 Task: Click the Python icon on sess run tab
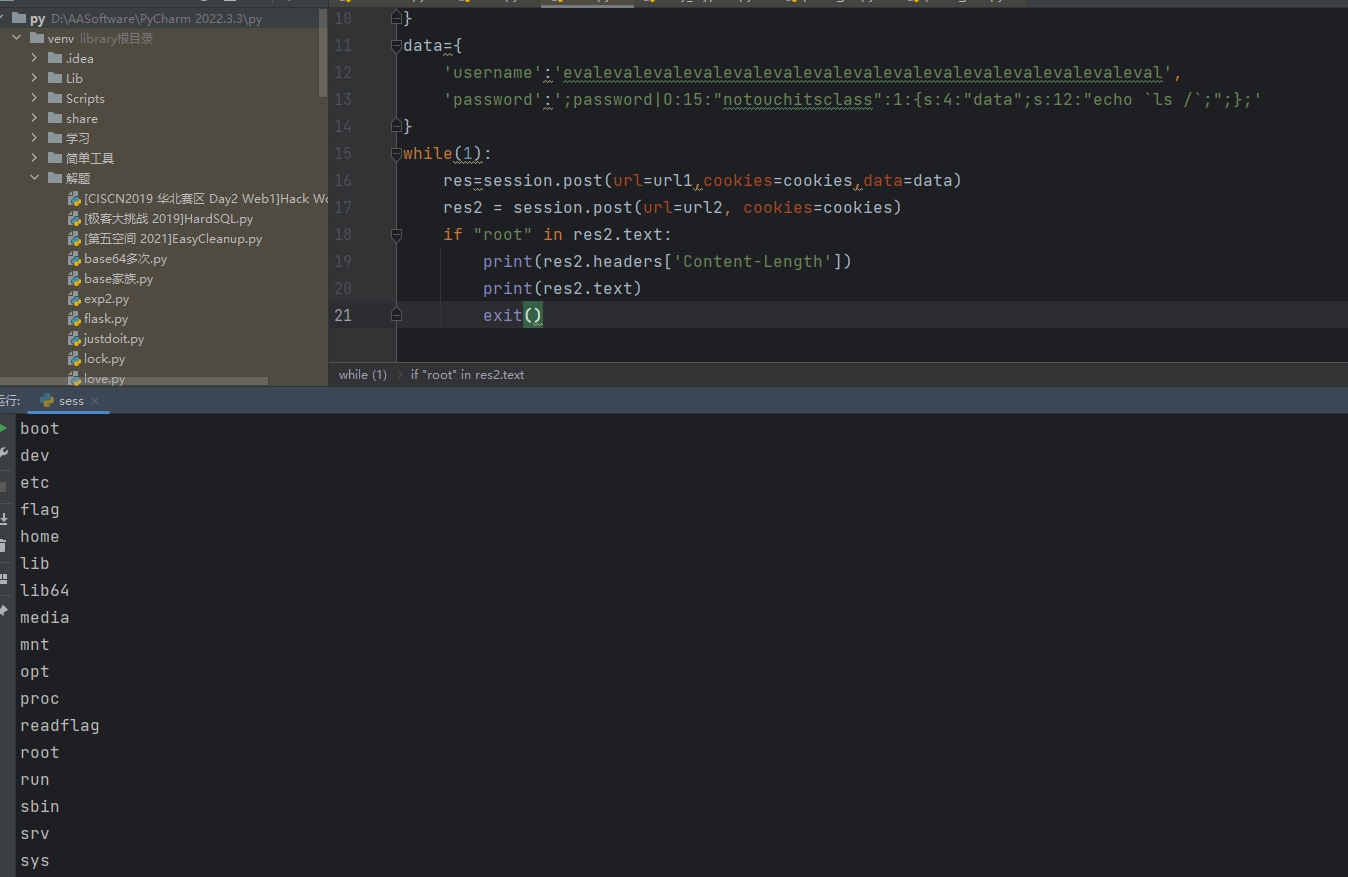pos(47,400)
